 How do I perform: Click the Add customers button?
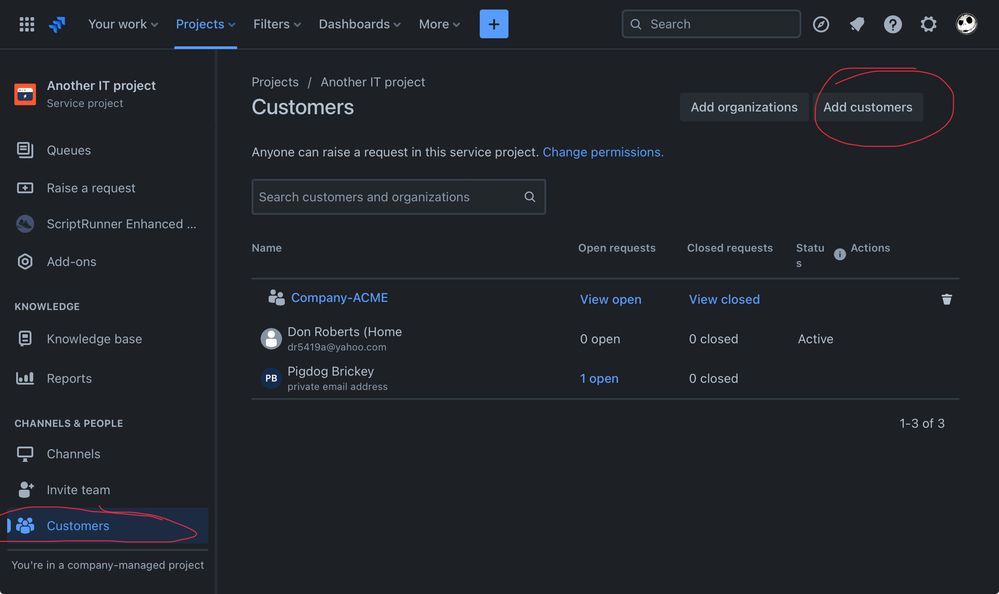pos(868,107)
